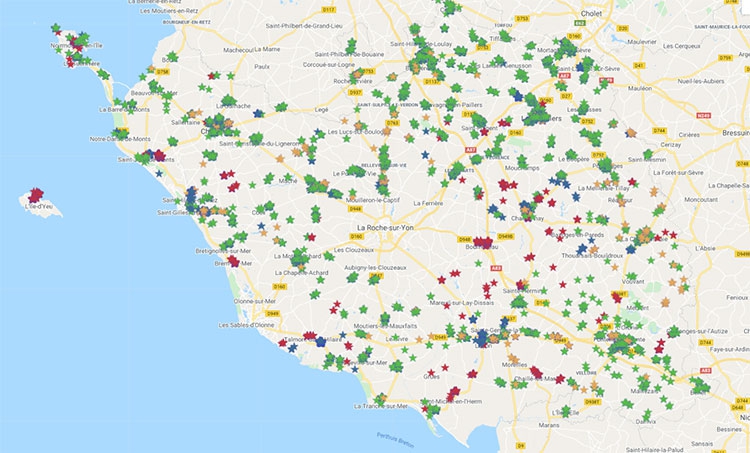
Task: Click the Notre-Dame-de-Monts label
Action: pos(120,139)
